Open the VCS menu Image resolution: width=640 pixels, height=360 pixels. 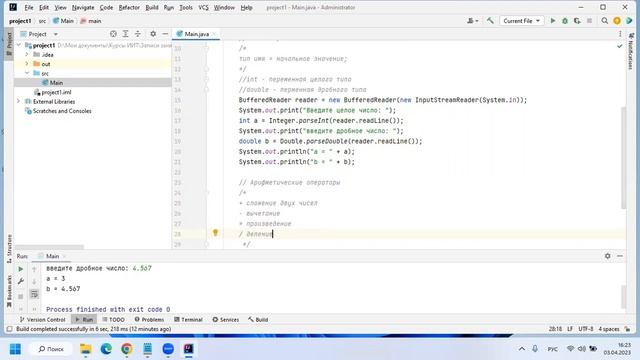203,7
